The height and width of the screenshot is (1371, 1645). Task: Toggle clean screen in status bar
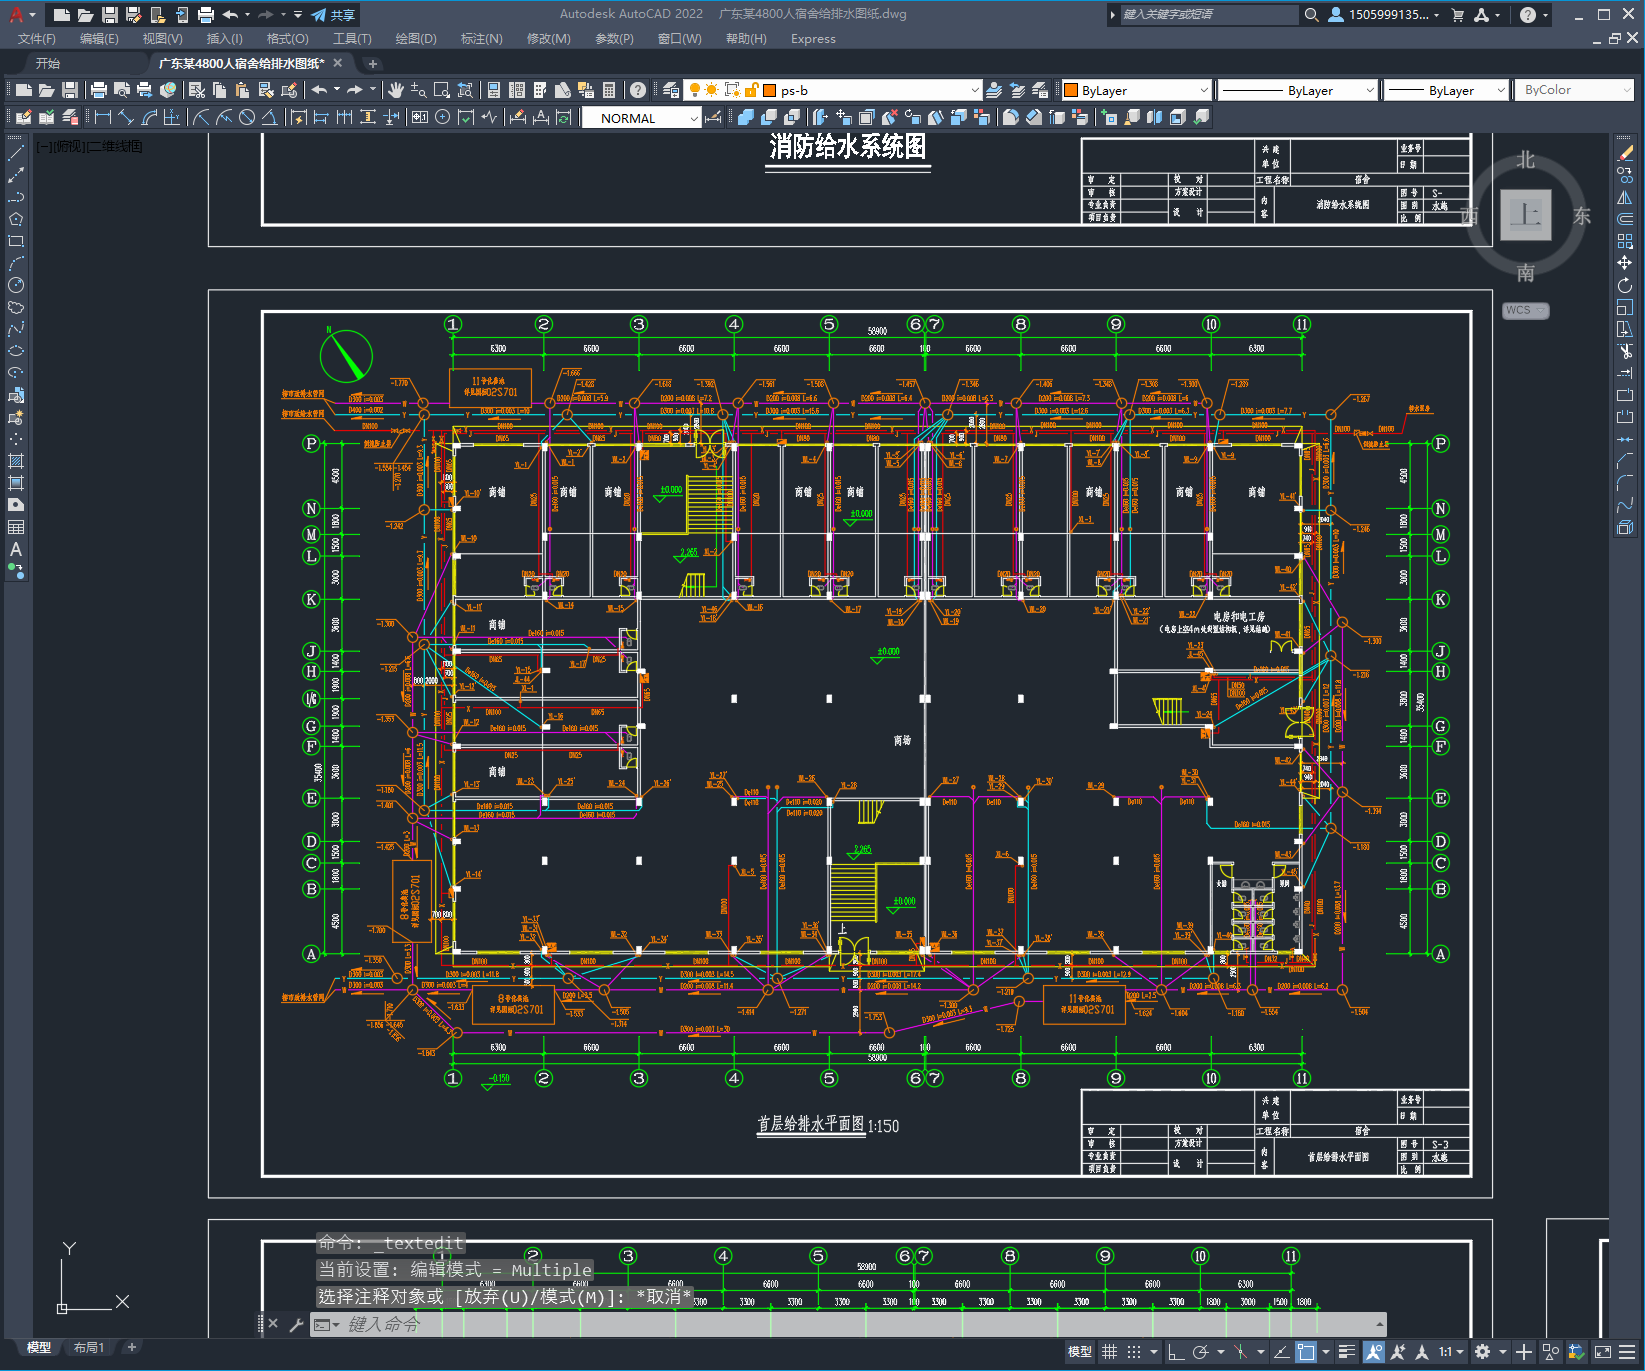pyautogui.click(x=1602, y=1352)
